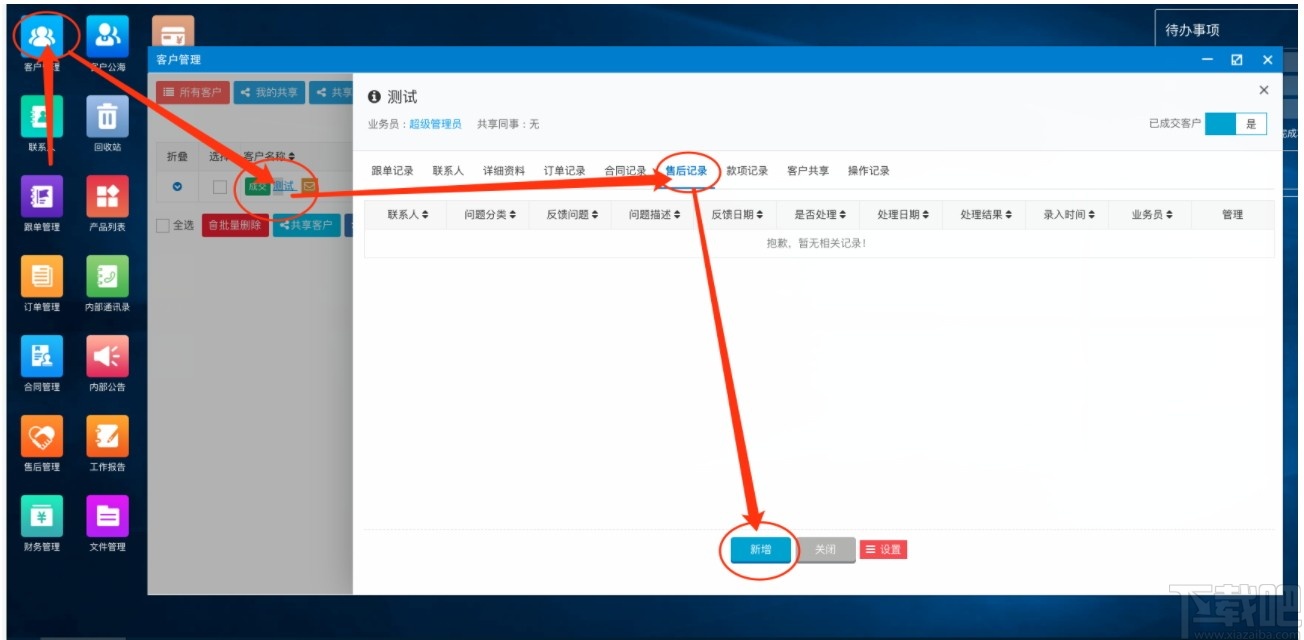Check the 全选 select-all checkbox

point(162,226)
